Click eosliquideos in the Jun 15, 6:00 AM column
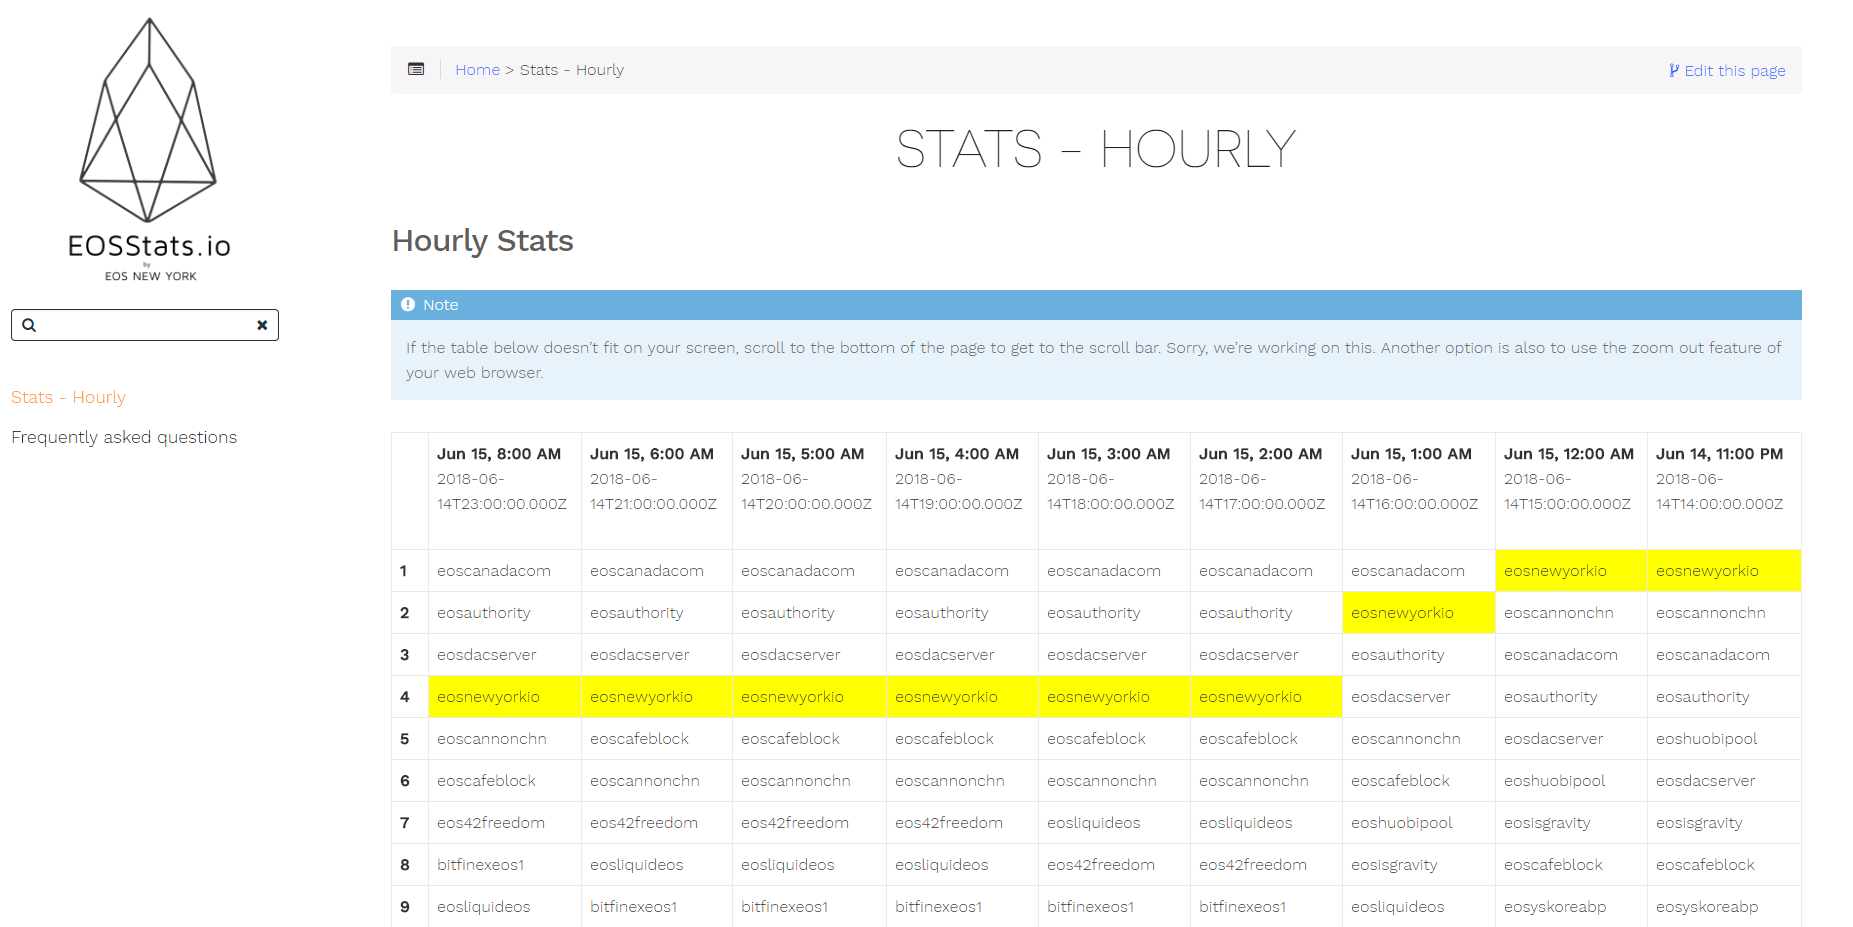Viewport: 1853px width, 927px height. tap(637, 865)
